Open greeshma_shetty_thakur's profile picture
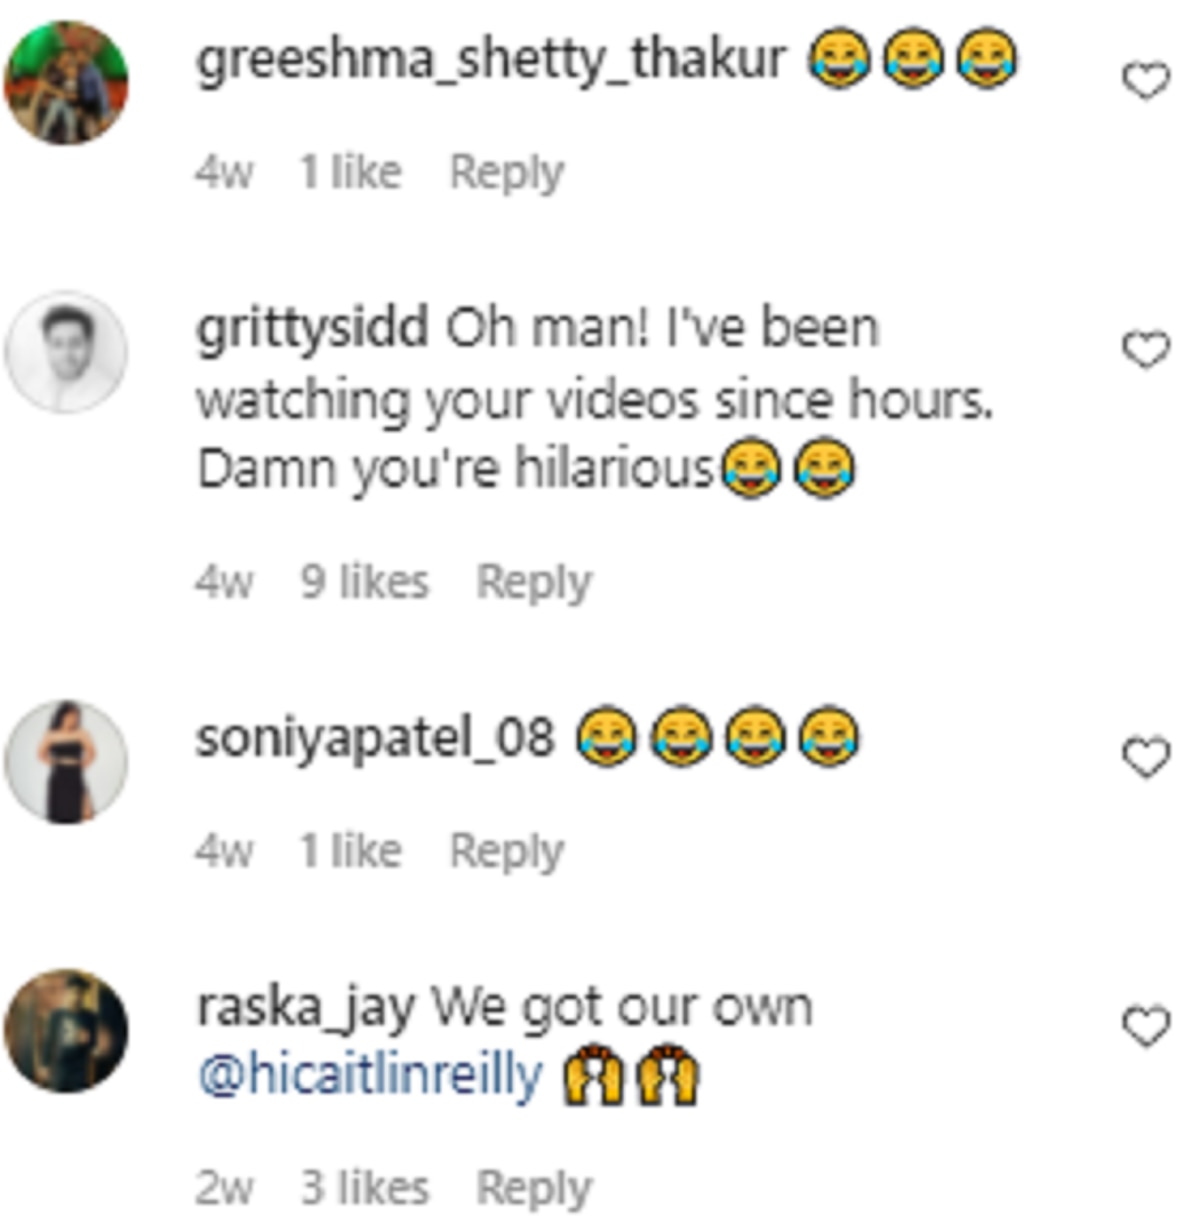 [x=66, y=83]
